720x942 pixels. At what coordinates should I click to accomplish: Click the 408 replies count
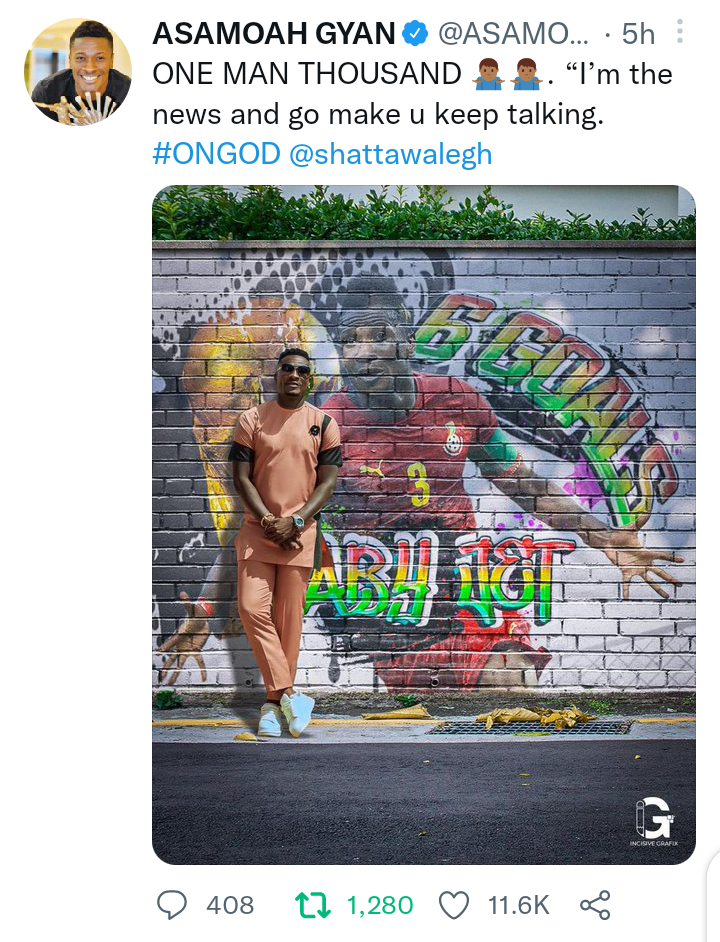pyautogui.click(x=230, y=905)
